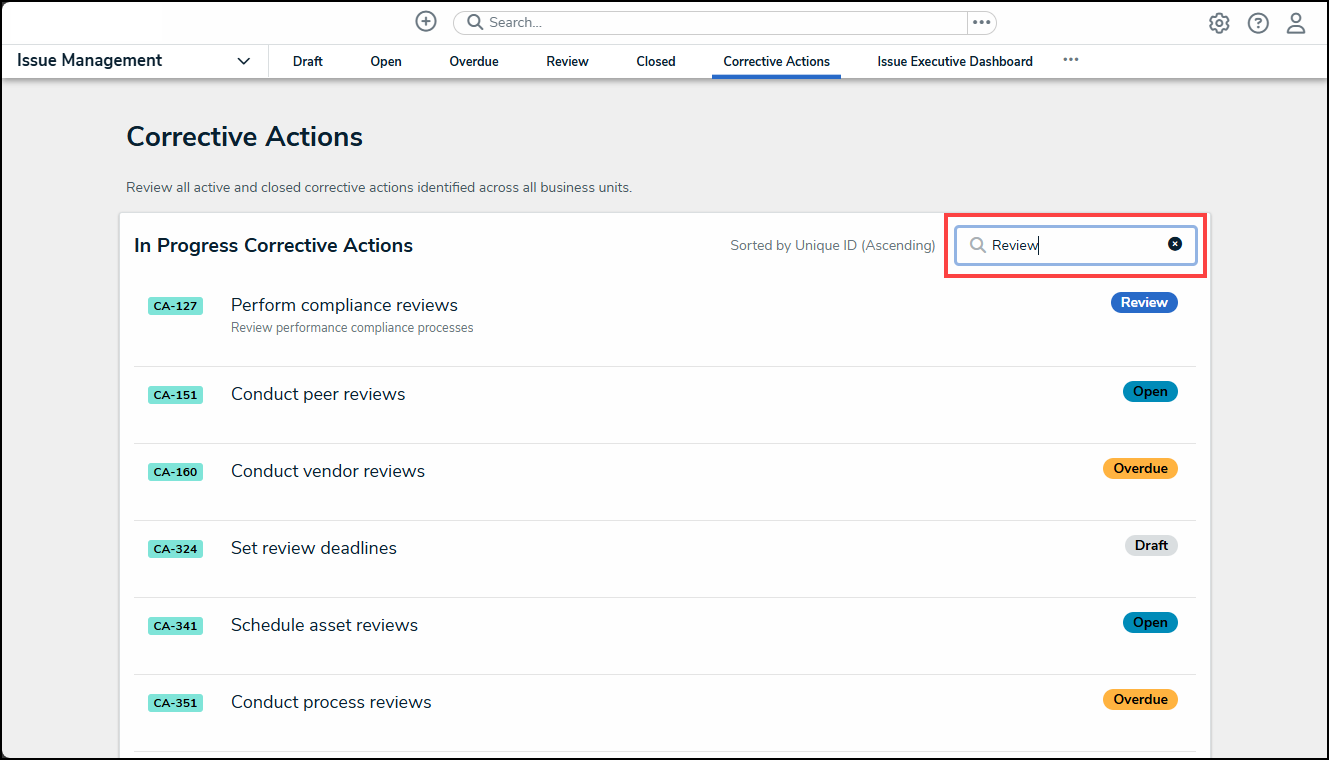1329x760 pixels.
Task: Click the plus create-new icon
Action: [426, 22]
